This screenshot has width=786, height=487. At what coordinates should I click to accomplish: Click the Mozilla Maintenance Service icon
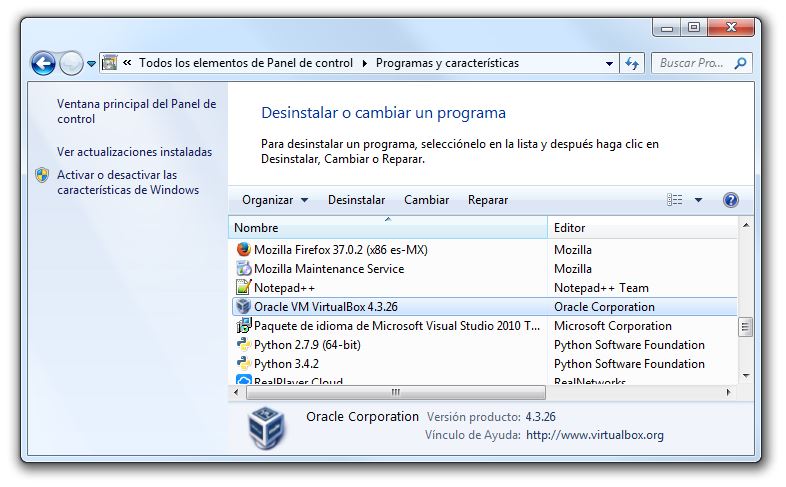(244, 269)
